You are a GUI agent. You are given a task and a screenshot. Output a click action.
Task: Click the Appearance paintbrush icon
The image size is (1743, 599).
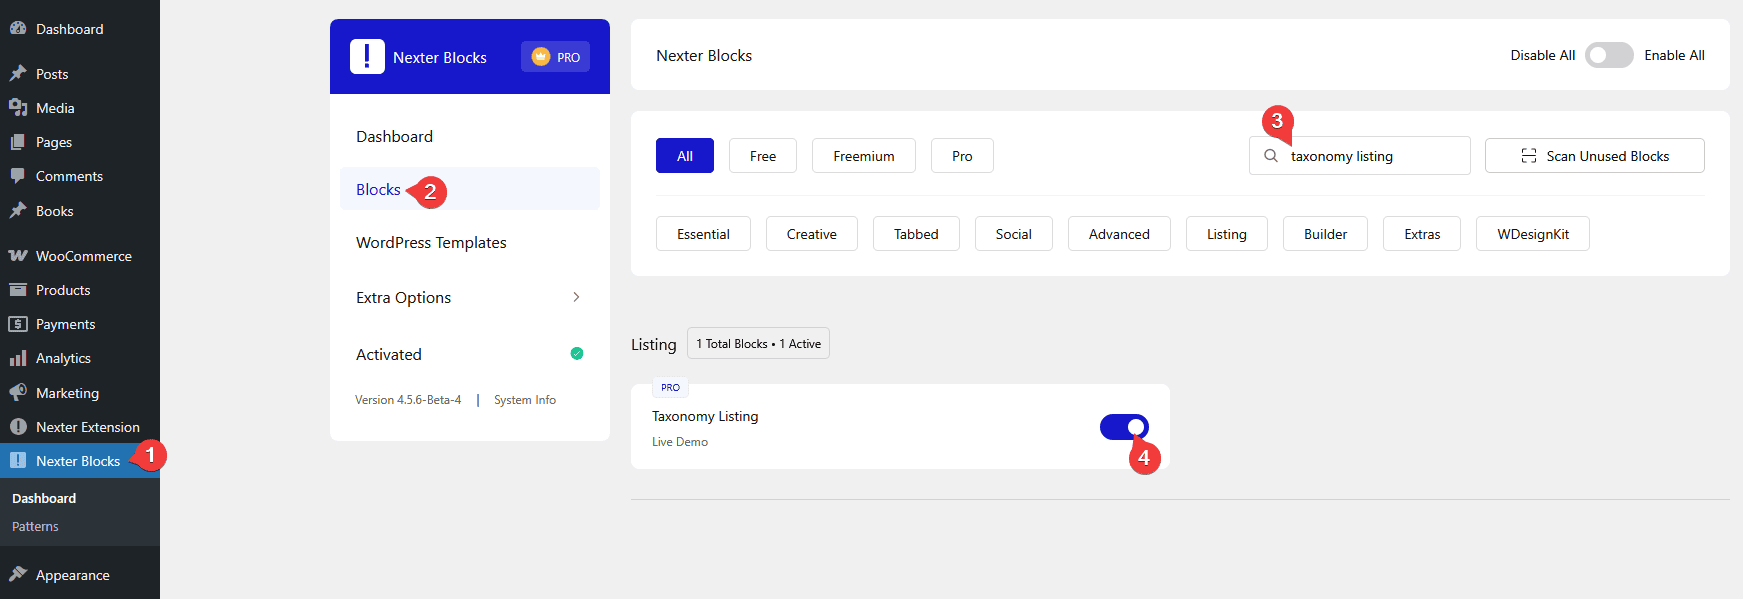click(18, 575)
